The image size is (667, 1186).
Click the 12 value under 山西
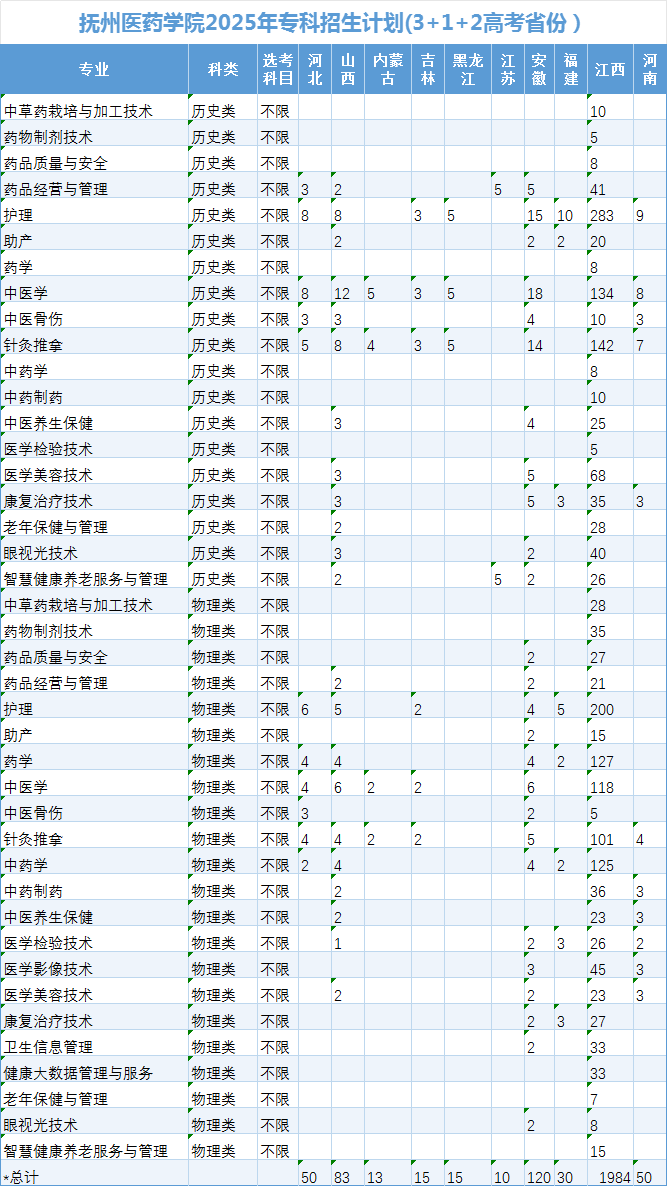[343, 294]
